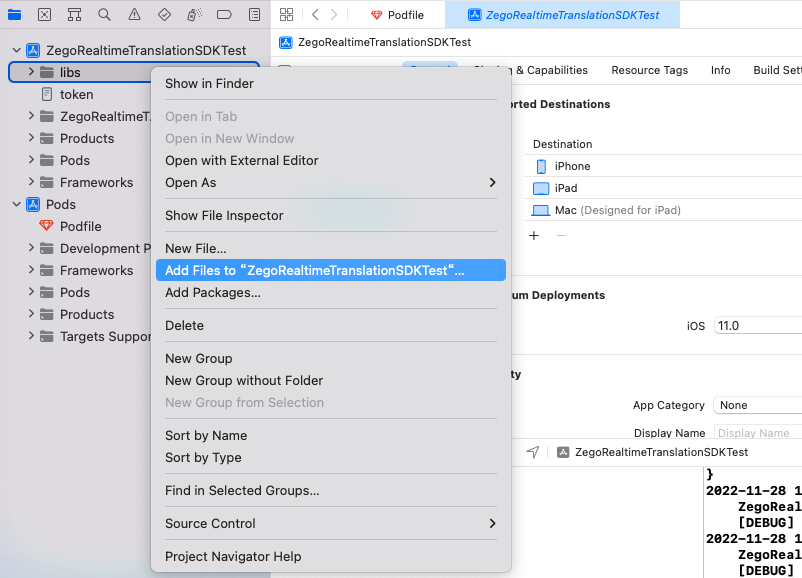
Task: Choose Add Files to ZegoRealtimeTranslationSDKTest
Action: click(330, 270)
